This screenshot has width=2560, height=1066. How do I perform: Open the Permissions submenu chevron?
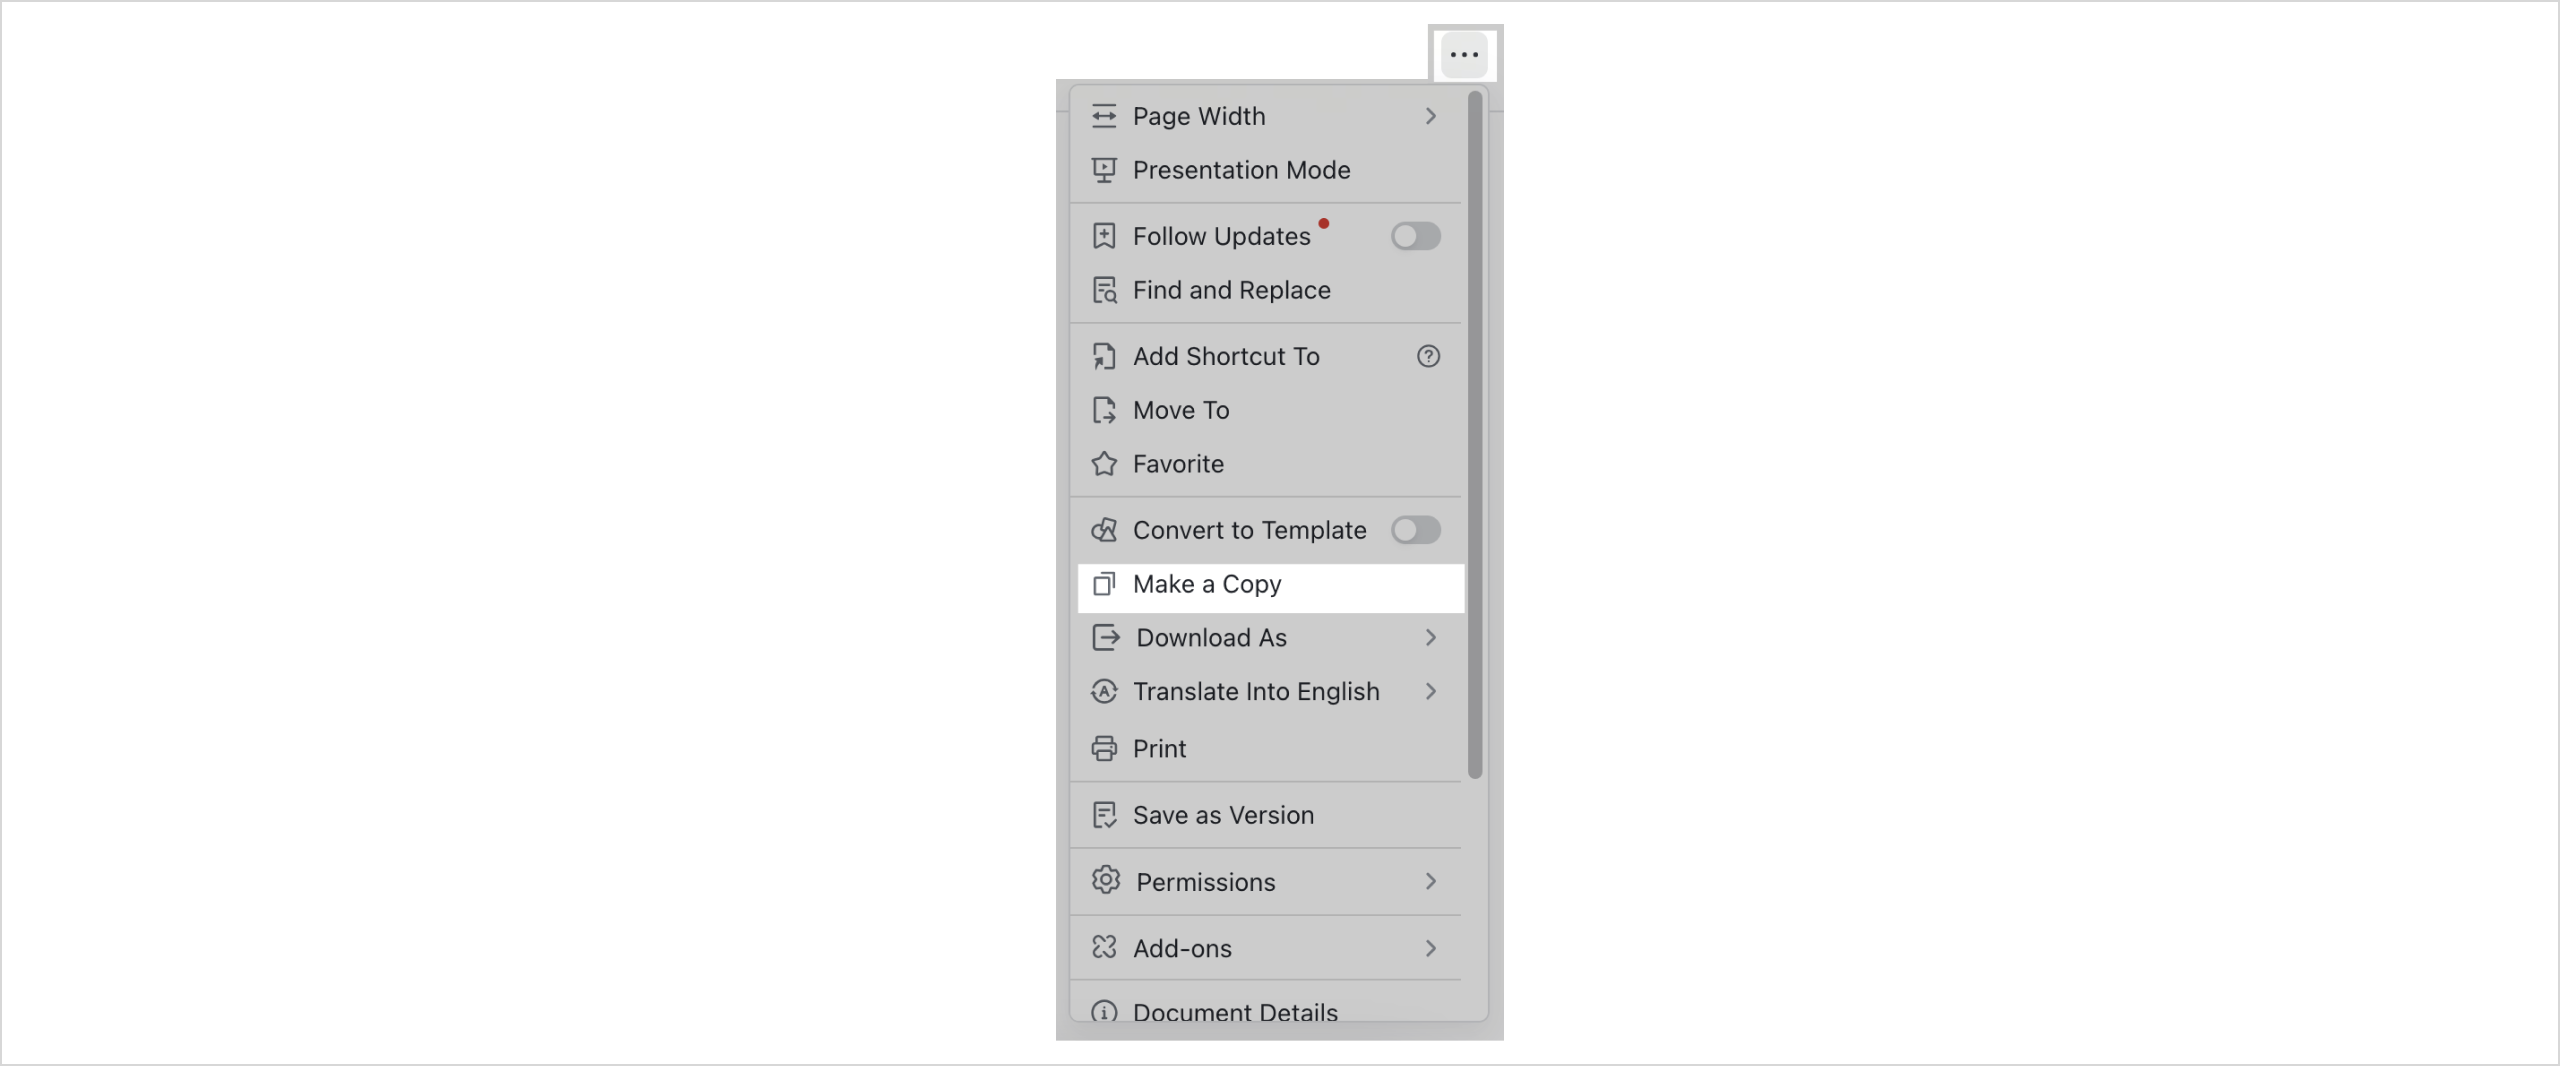[1430, 882]
